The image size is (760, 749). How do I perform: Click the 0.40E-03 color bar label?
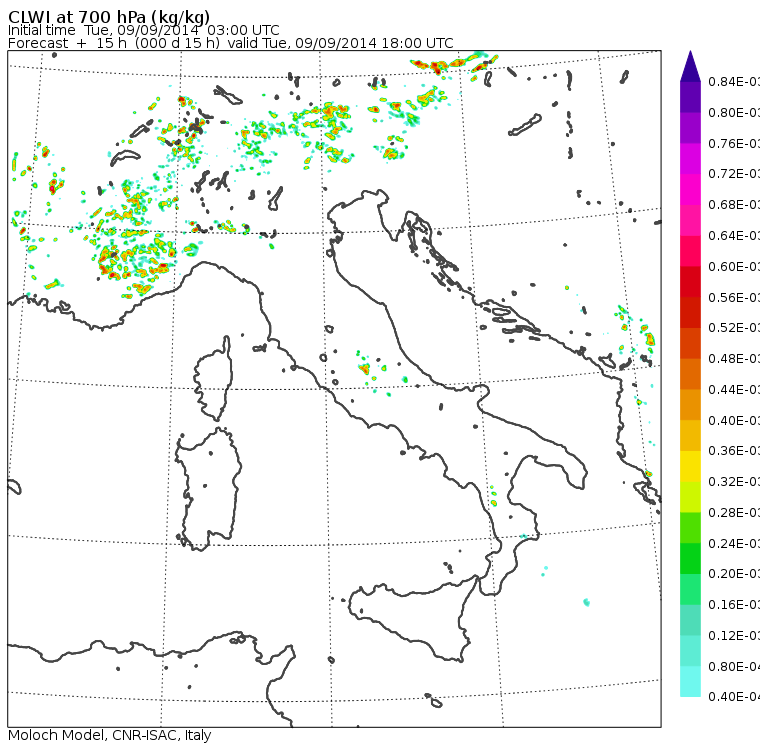point(734,420)
